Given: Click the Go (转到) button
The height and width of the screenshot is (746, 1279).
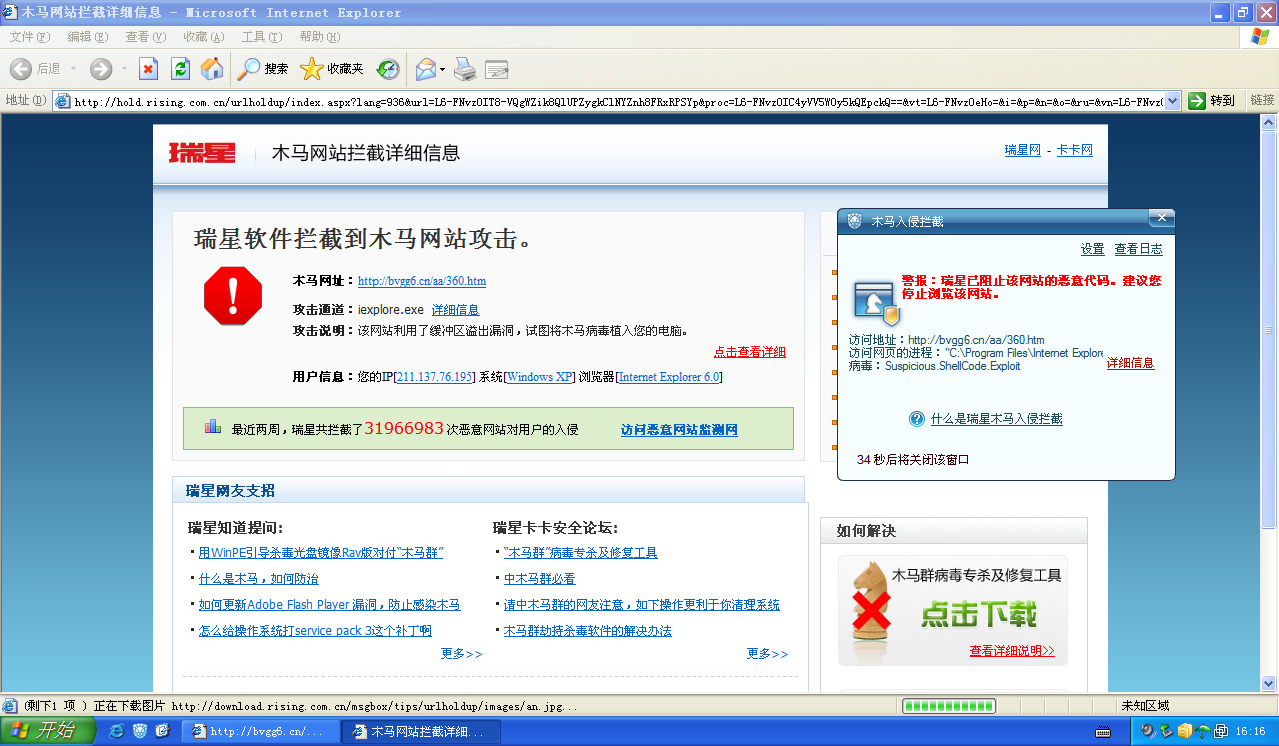Looking at the screenshot, I should click(1212, 101).
